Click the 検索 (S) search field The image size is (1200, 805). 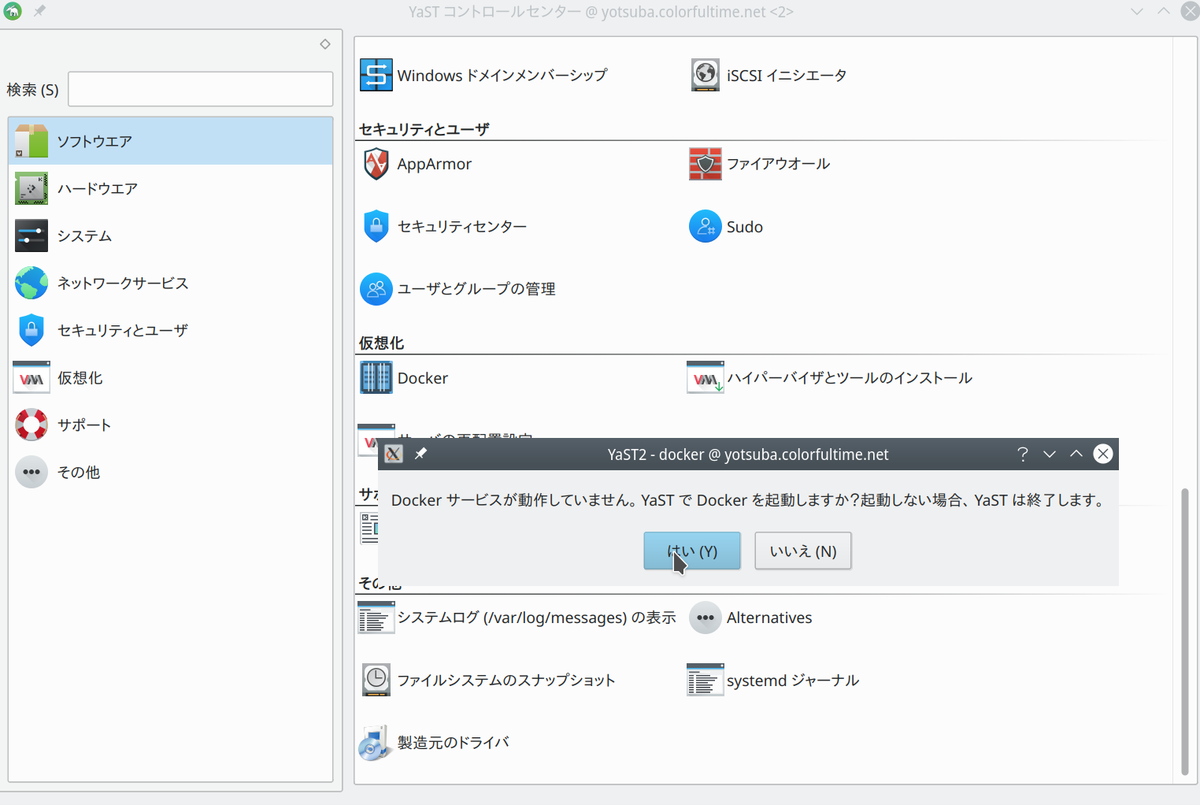tap(200, 89)
